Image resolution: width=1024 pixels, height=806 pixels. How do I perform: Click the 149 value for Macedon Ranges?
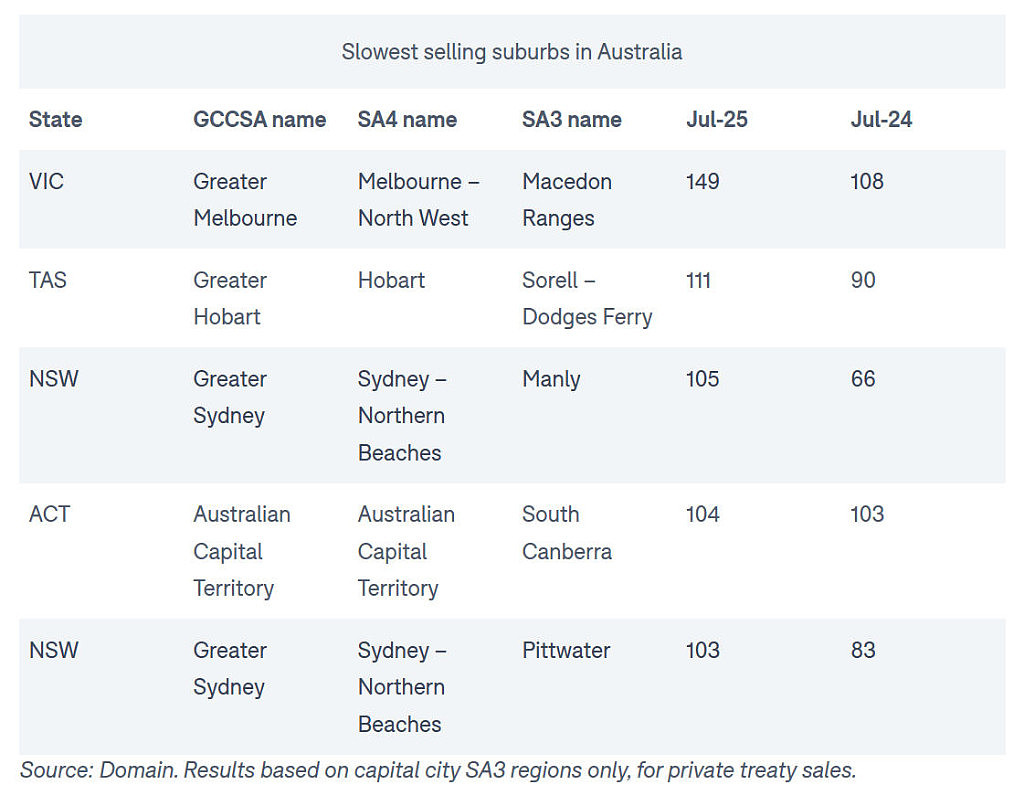tap(703, 181)
